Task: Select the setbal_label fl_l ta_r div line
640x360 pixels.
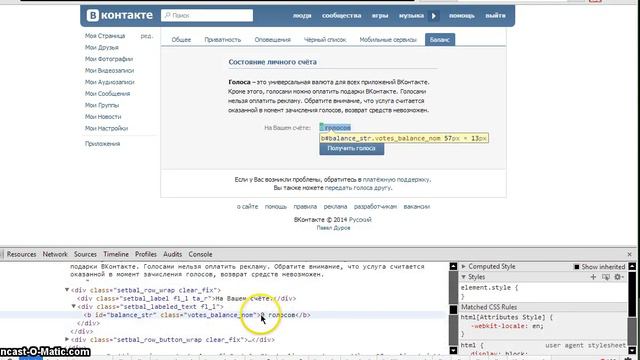Action: [x=187, y=299]
